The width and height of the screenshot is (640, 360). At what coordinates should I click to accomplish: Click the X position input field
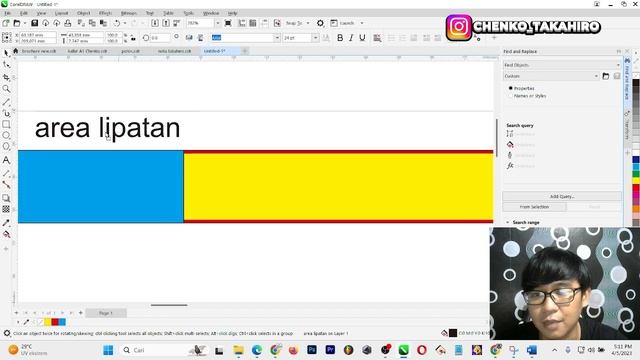click(x=38, y=36)
